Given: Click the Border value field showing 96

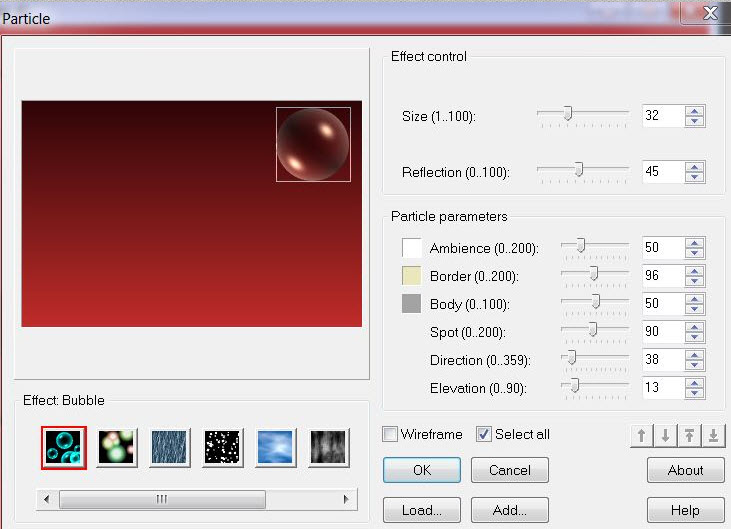Looking at the screenshot, I should 663,275.
